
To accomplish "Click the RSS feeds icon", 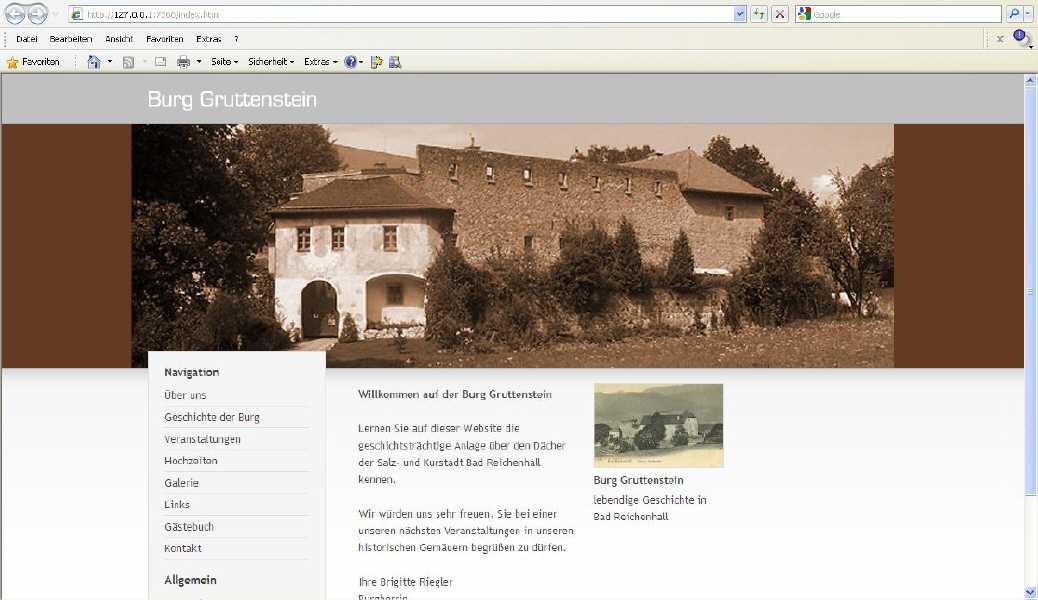I will coord(128,62).
